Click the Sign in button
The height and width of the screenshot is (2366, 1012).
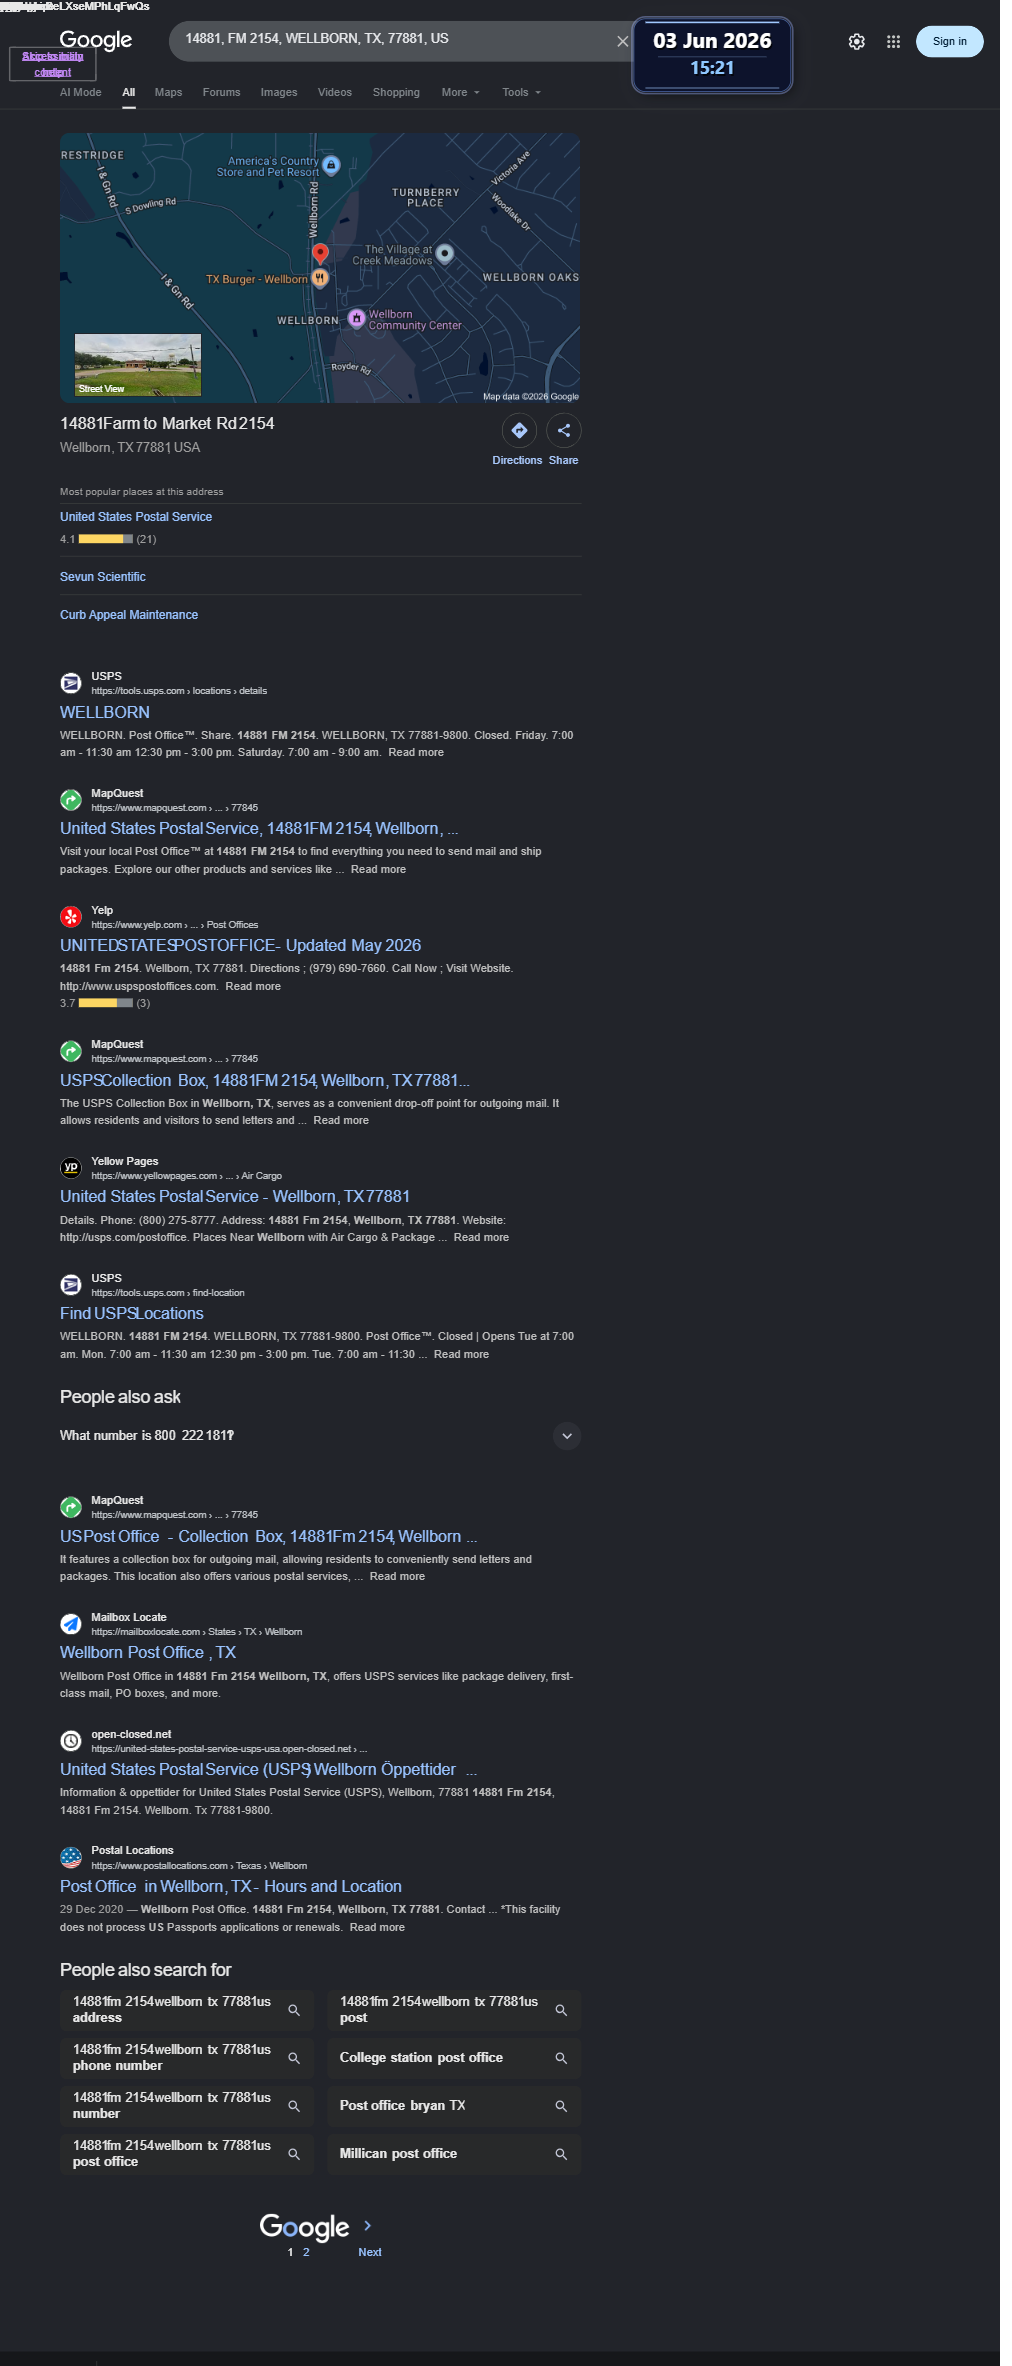(x=949, y=41)
